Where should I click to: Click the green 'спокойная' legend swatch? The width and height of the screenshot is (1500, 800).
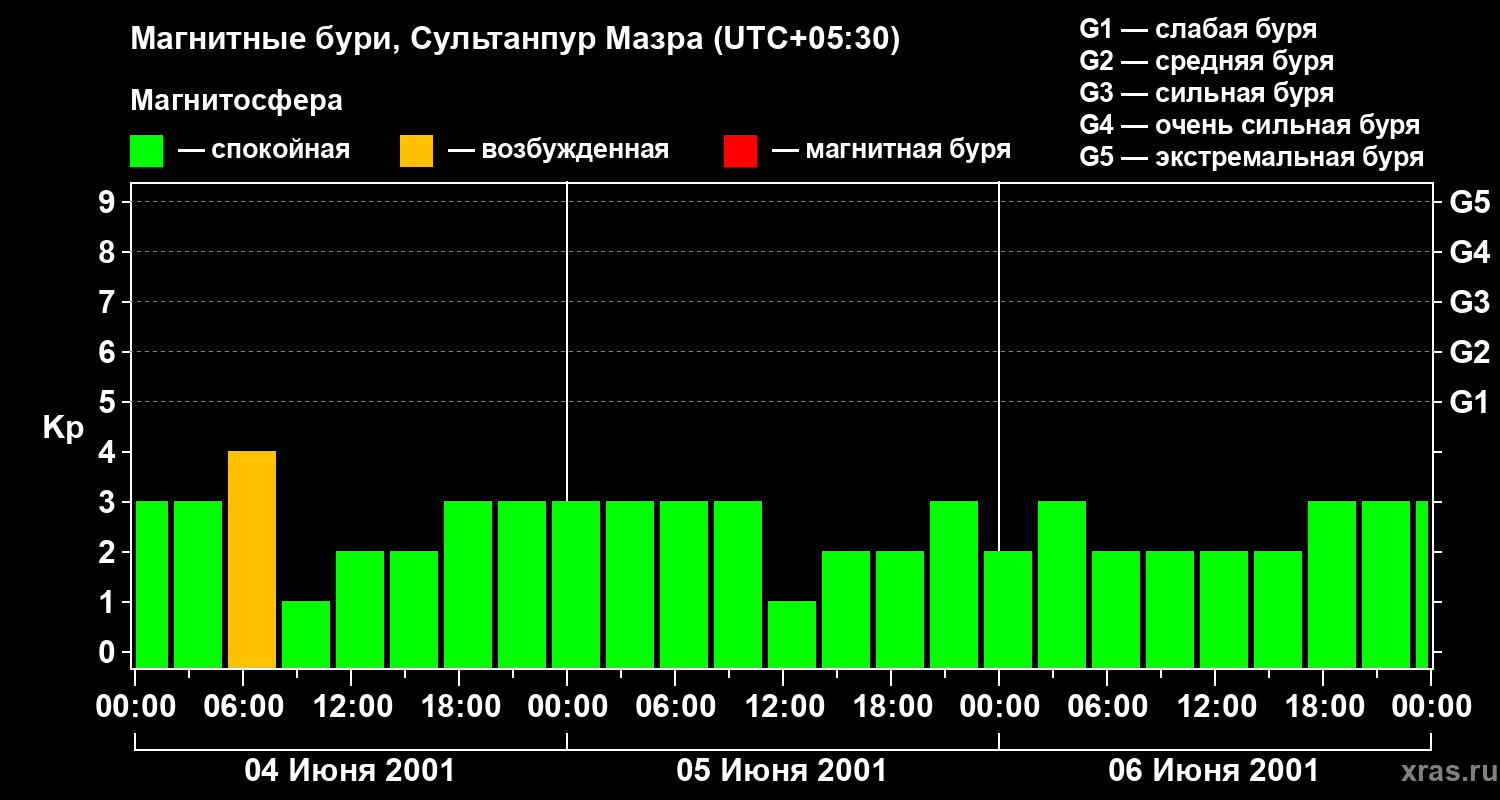click(147, 150)
